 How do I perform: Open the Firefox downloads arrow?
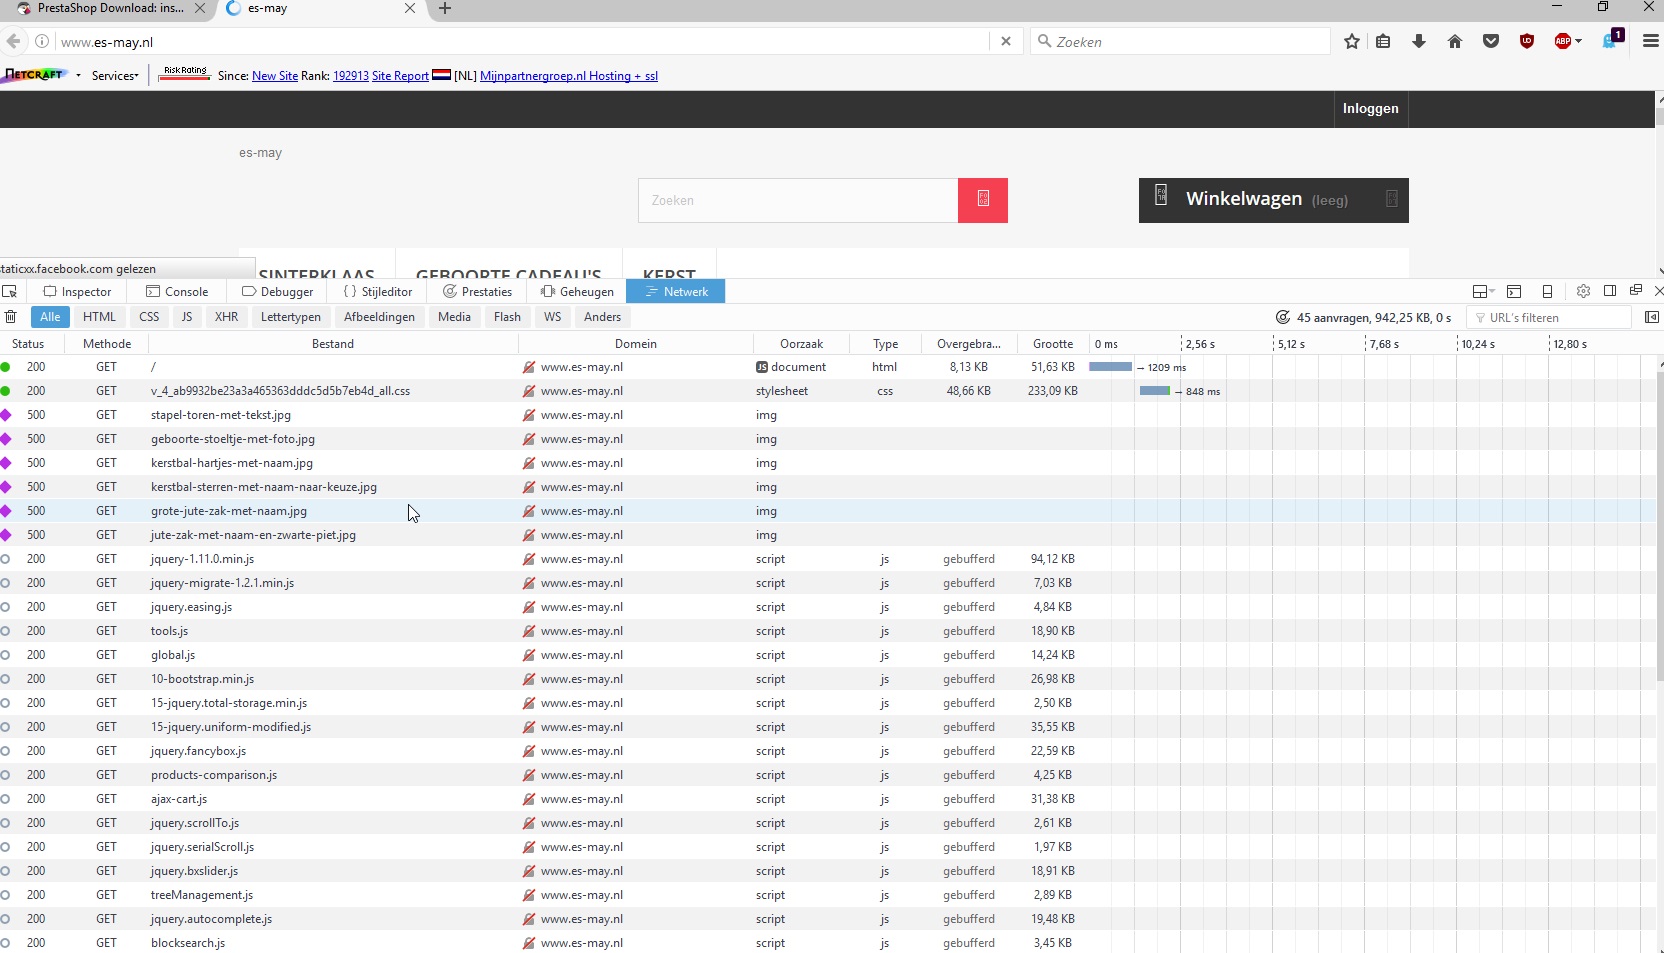[x=1419, y=42]
